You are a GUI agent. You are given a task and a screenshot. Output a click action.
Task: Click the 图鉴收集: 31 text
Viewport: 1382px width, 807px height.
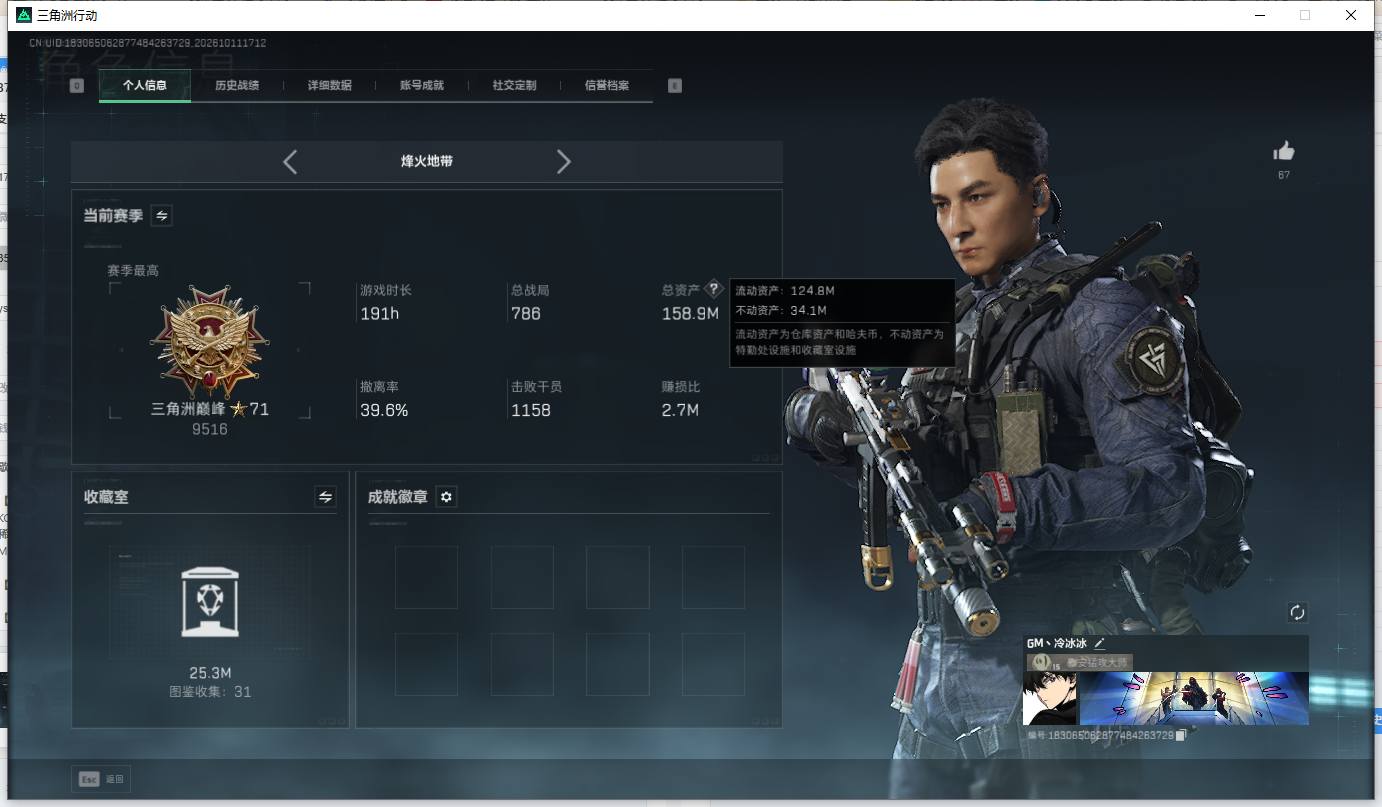(x=210, y=691)
